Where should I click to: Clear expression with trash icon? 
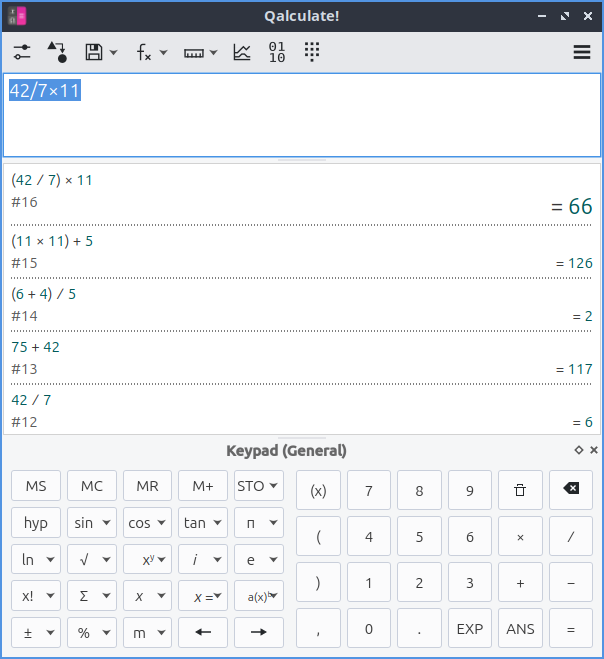point(520,490)
